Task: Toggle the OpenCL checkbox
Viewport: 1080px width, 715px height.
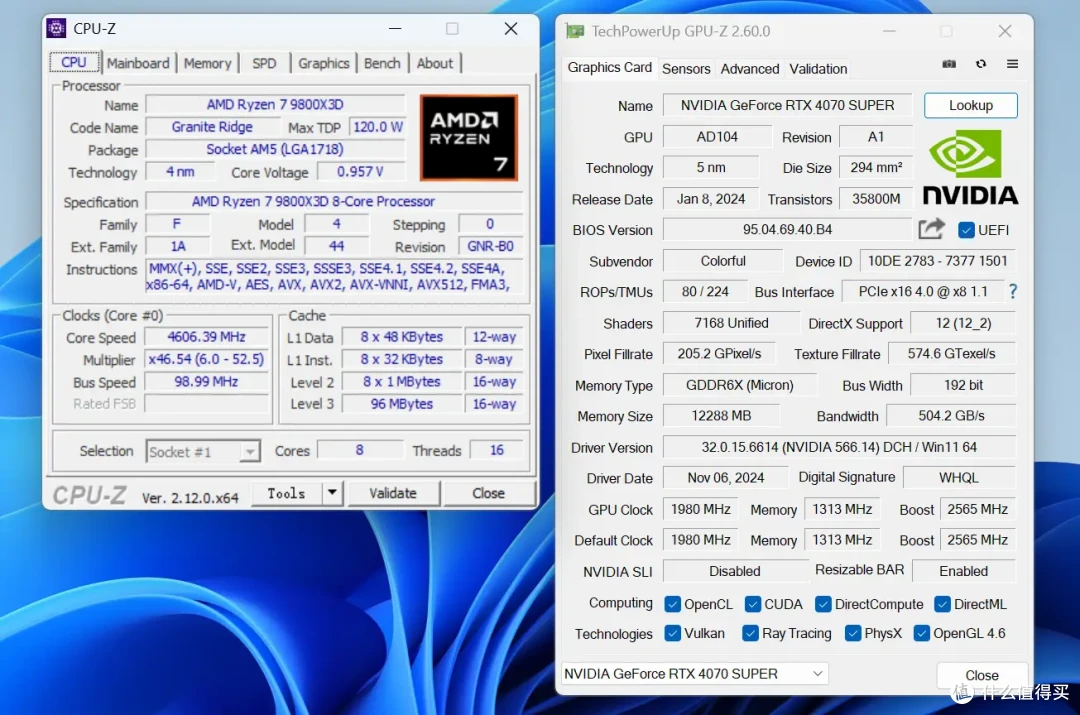Action: point(672,604)
